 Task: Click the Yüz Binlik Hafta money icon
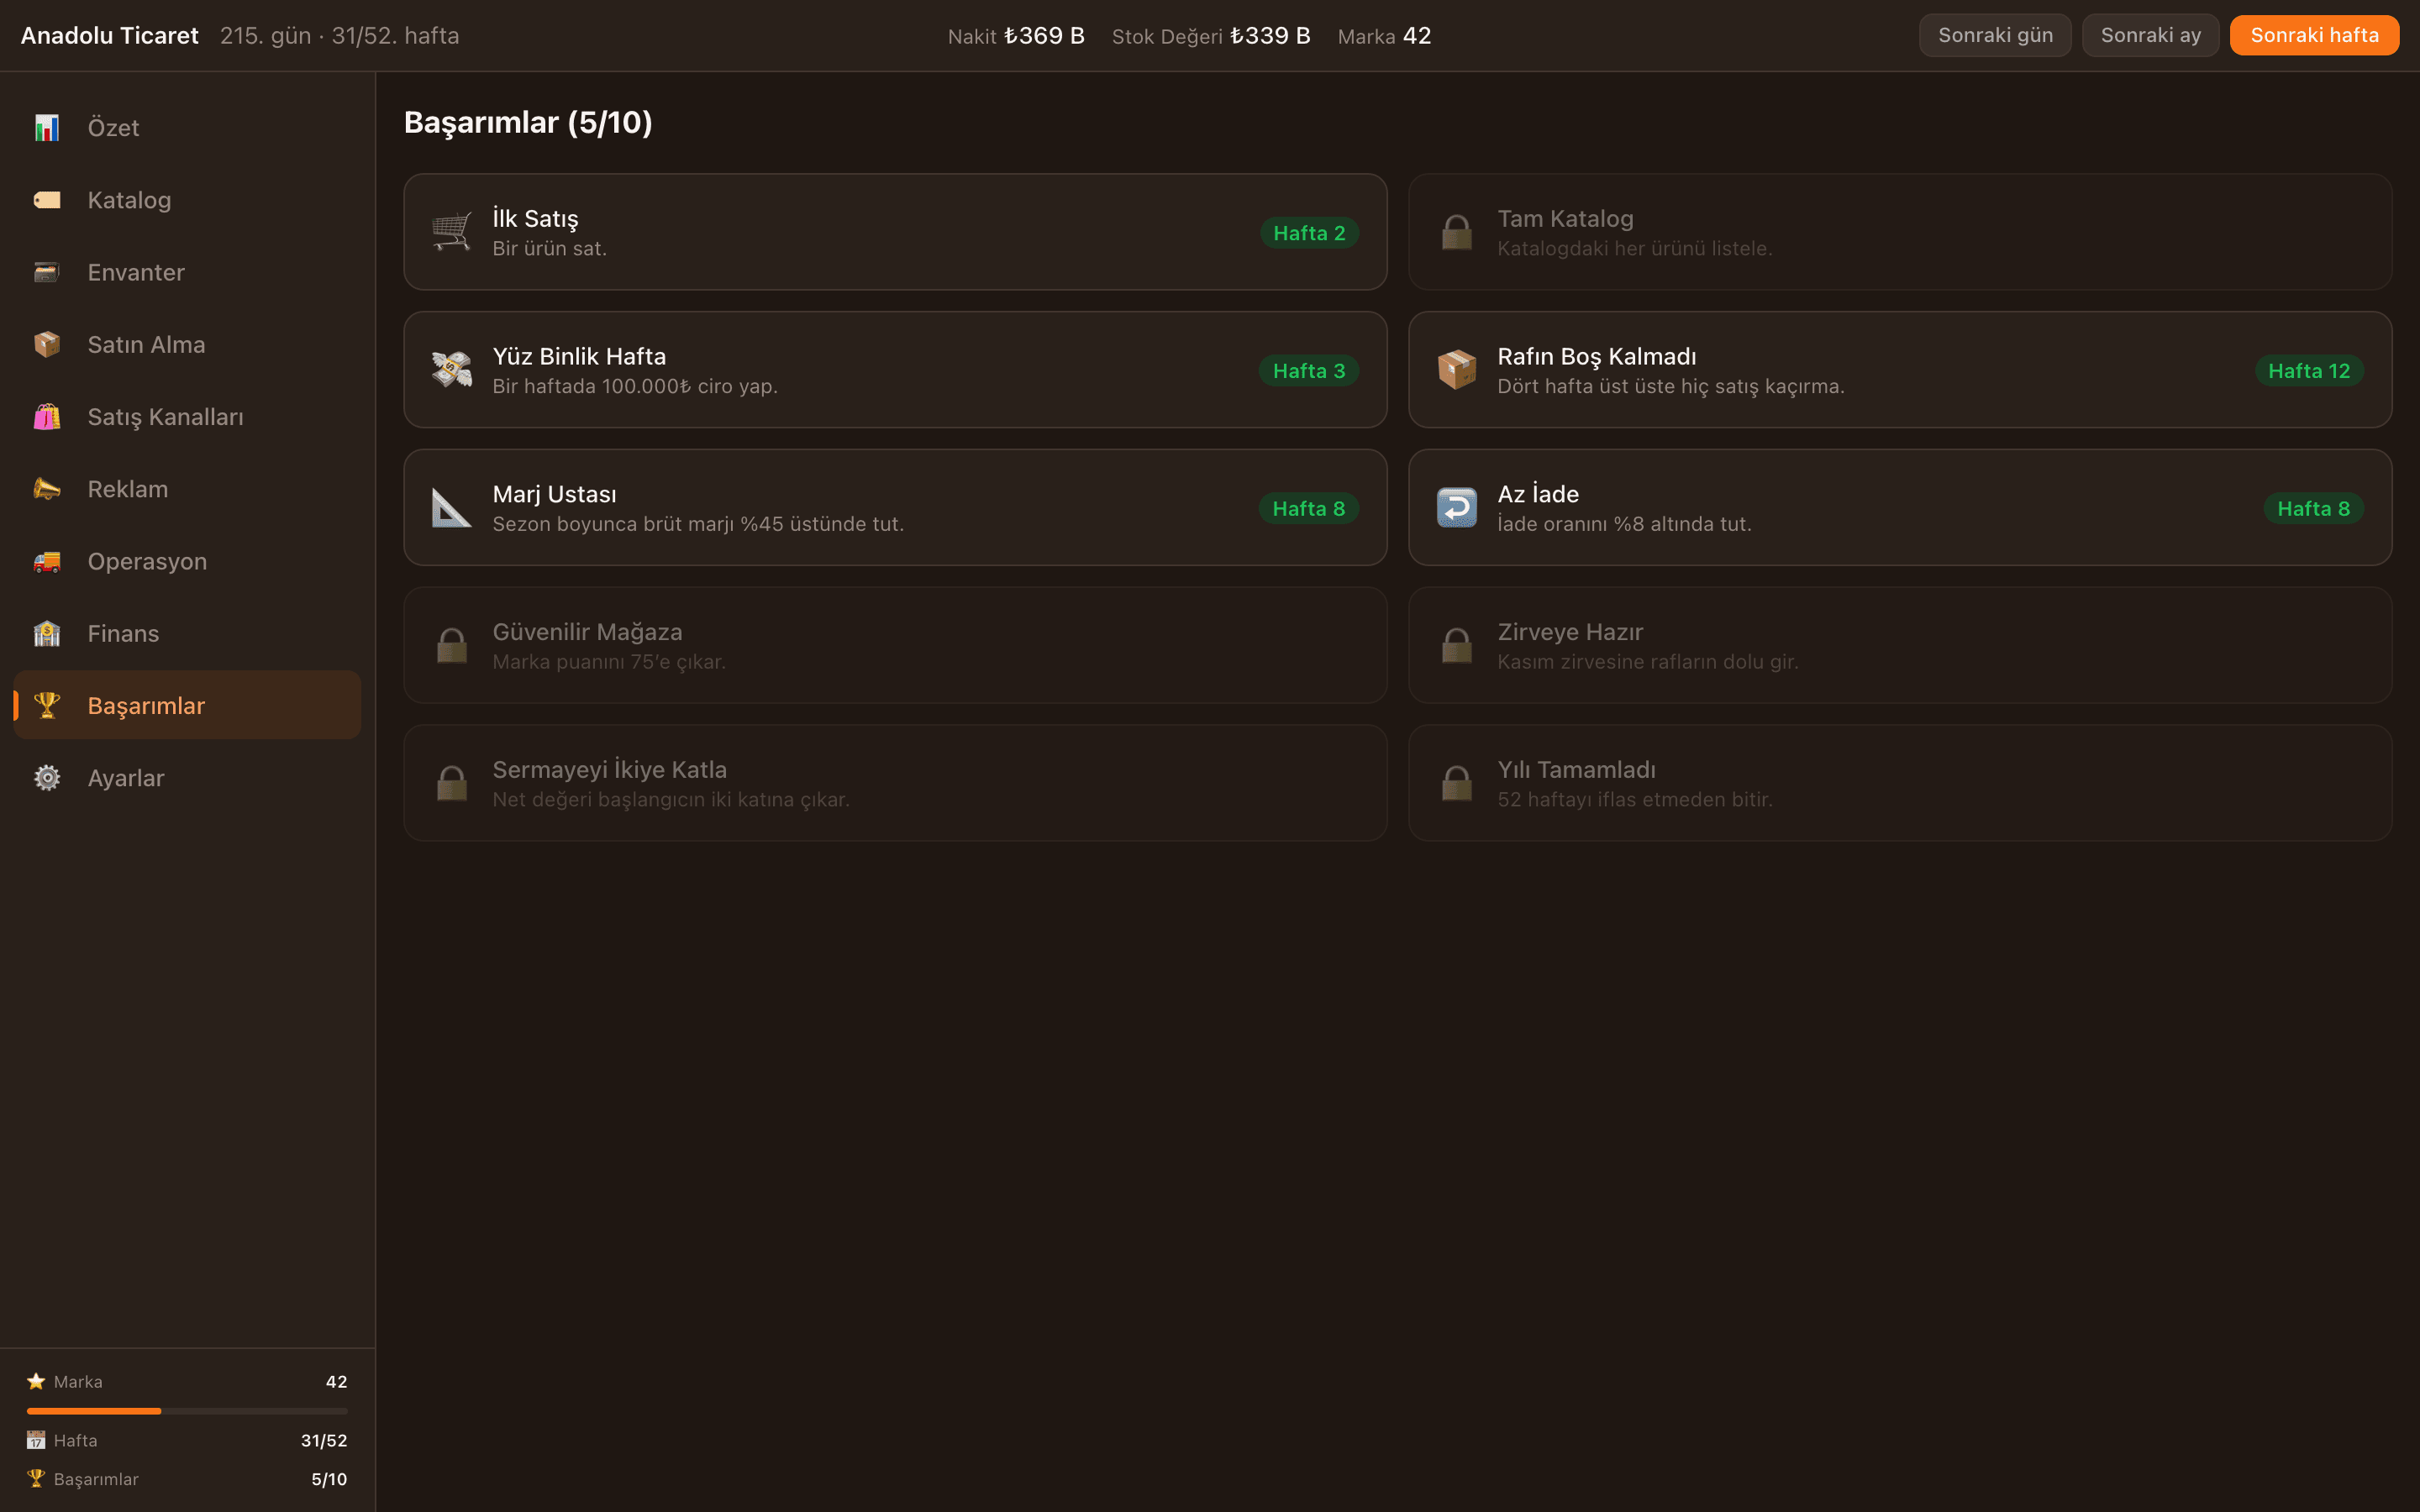pos(451,370)
